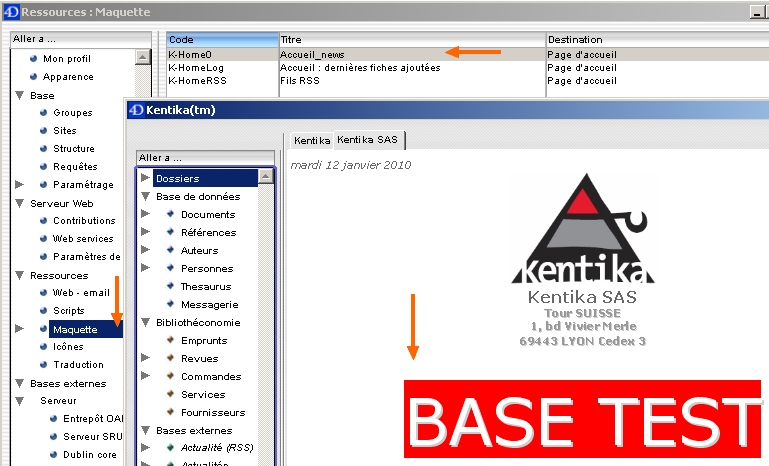
Task: Click the blue diamond icon beside Messagerie
Action: point(170,304)
